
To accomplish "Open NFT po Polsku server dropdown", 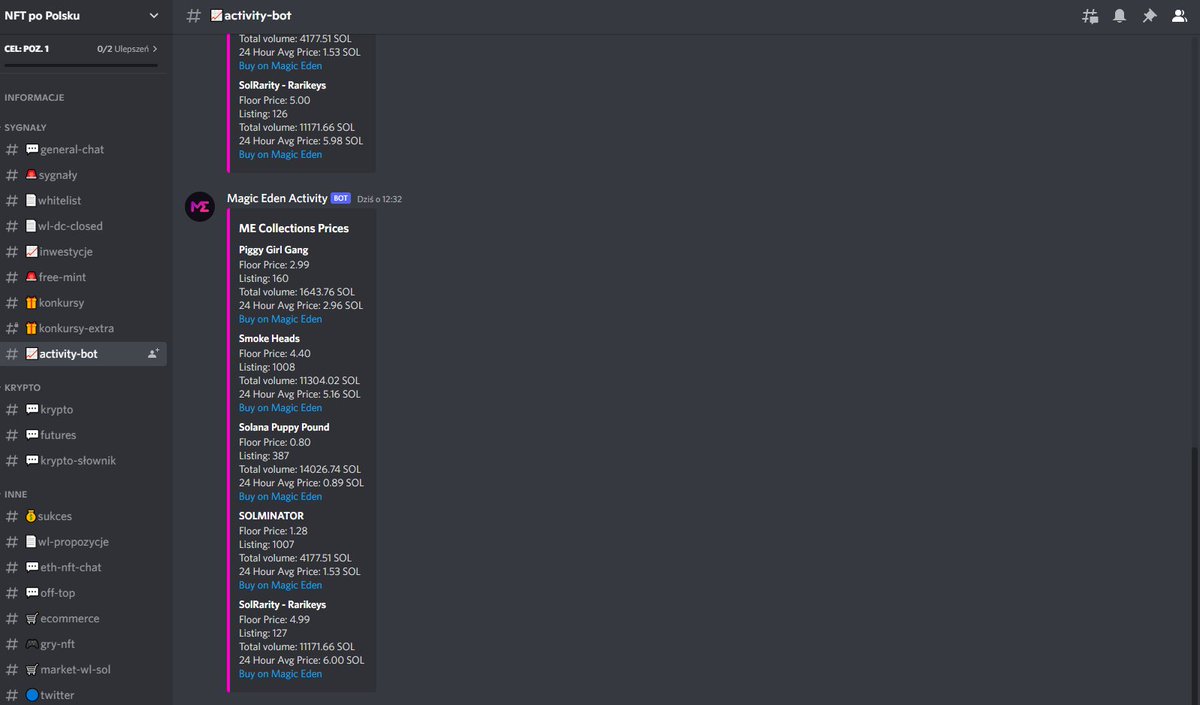I will [x=82, y=16].
